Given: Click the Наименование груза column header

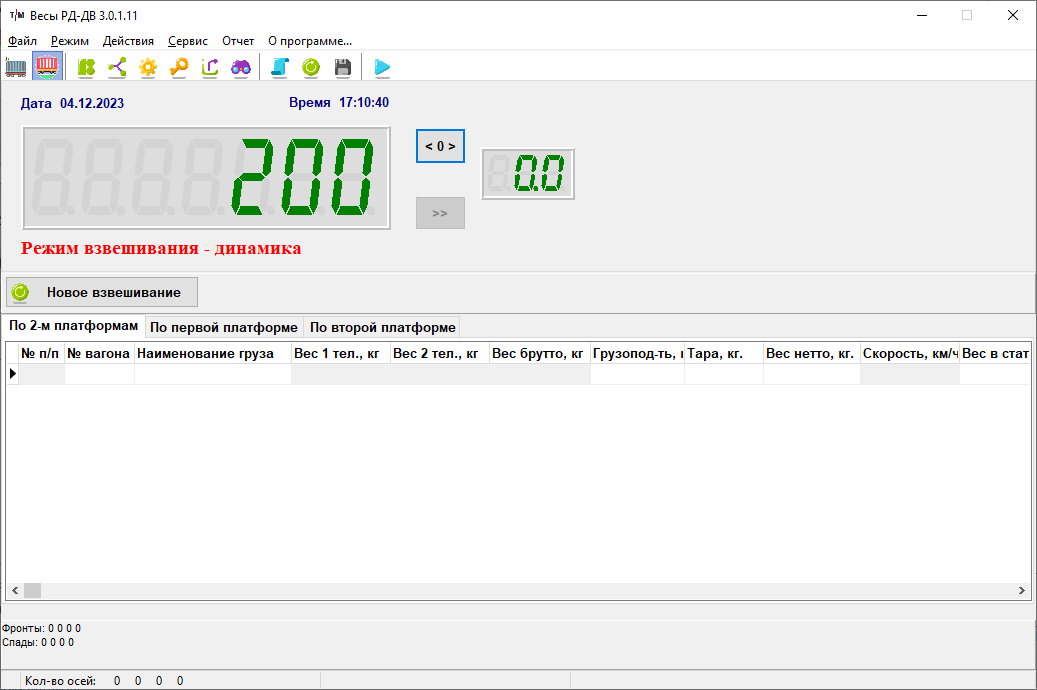Looking at the screenshot, I should click(x=212, y=353).
